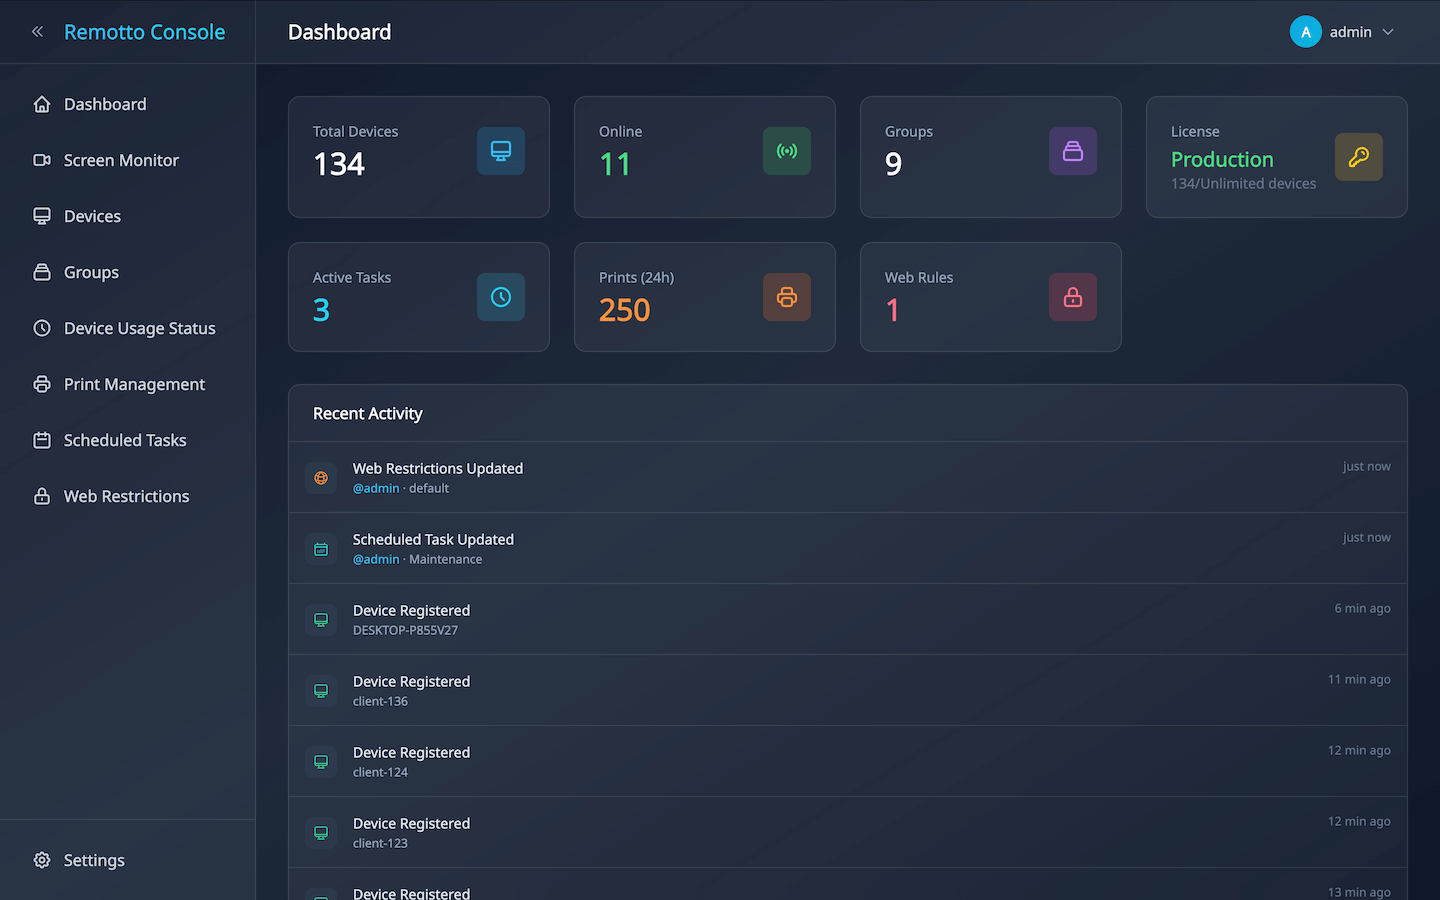
Task: Open Screen Monitor in the sidebar
Action: point(121,160)
